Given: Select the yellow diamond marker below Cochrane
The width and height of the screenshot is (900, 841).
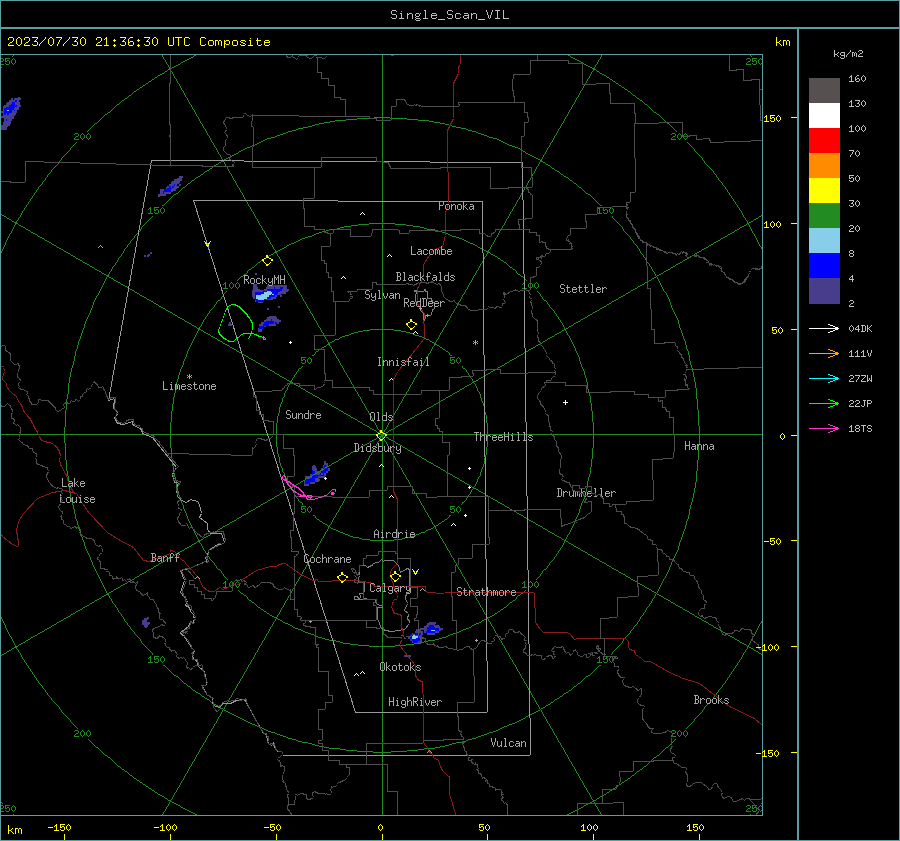Looking at the screenshot, I should 342,577.
